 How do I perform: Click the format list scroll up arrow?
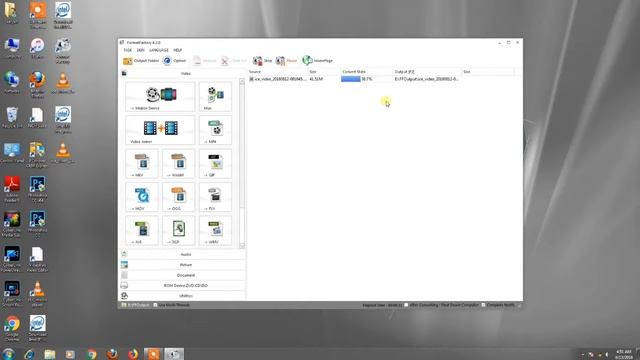[x=242, y=82]
